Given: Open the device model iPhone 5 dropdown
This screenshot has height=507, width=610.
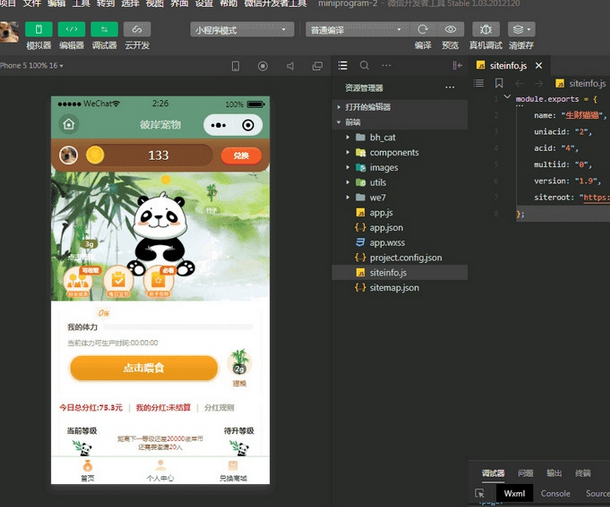Looking at the screenshot, I should tap(32, 65).
